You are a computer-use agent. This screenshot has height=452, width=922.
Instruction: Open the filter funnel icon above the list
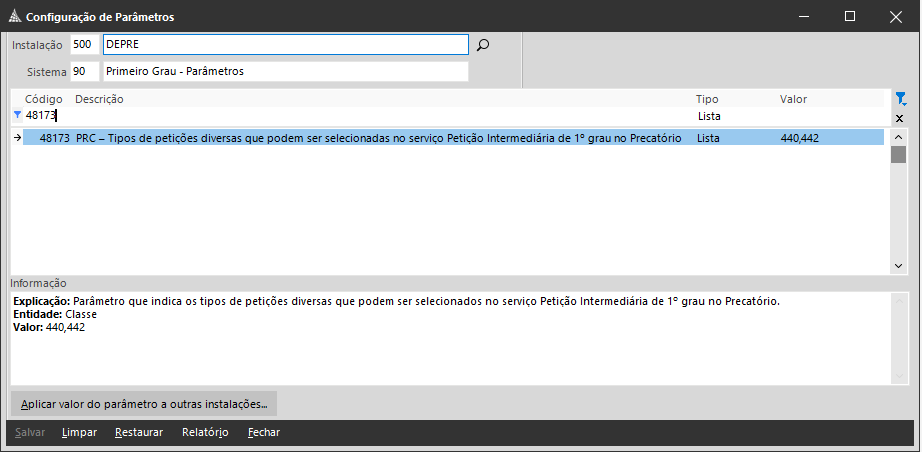pos(900,98)
